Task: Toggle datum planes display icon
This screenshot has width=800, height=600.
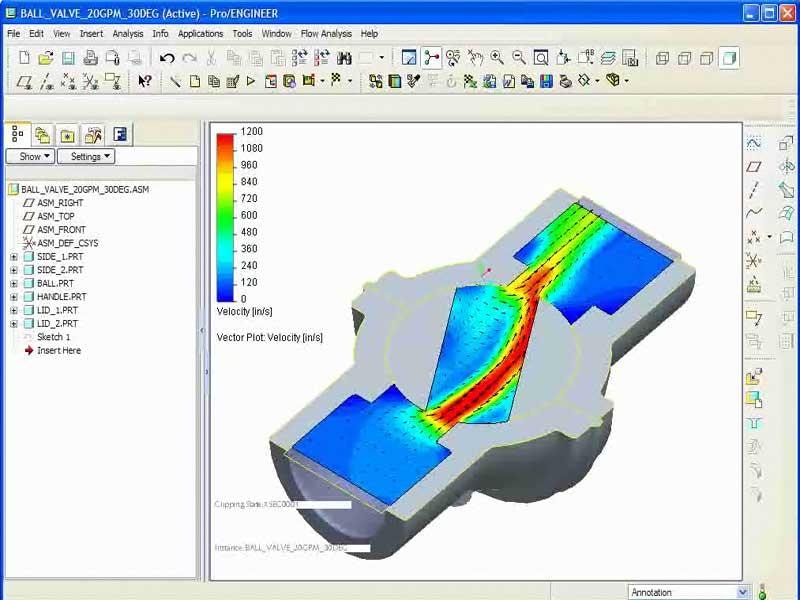Action: [24, 81]
